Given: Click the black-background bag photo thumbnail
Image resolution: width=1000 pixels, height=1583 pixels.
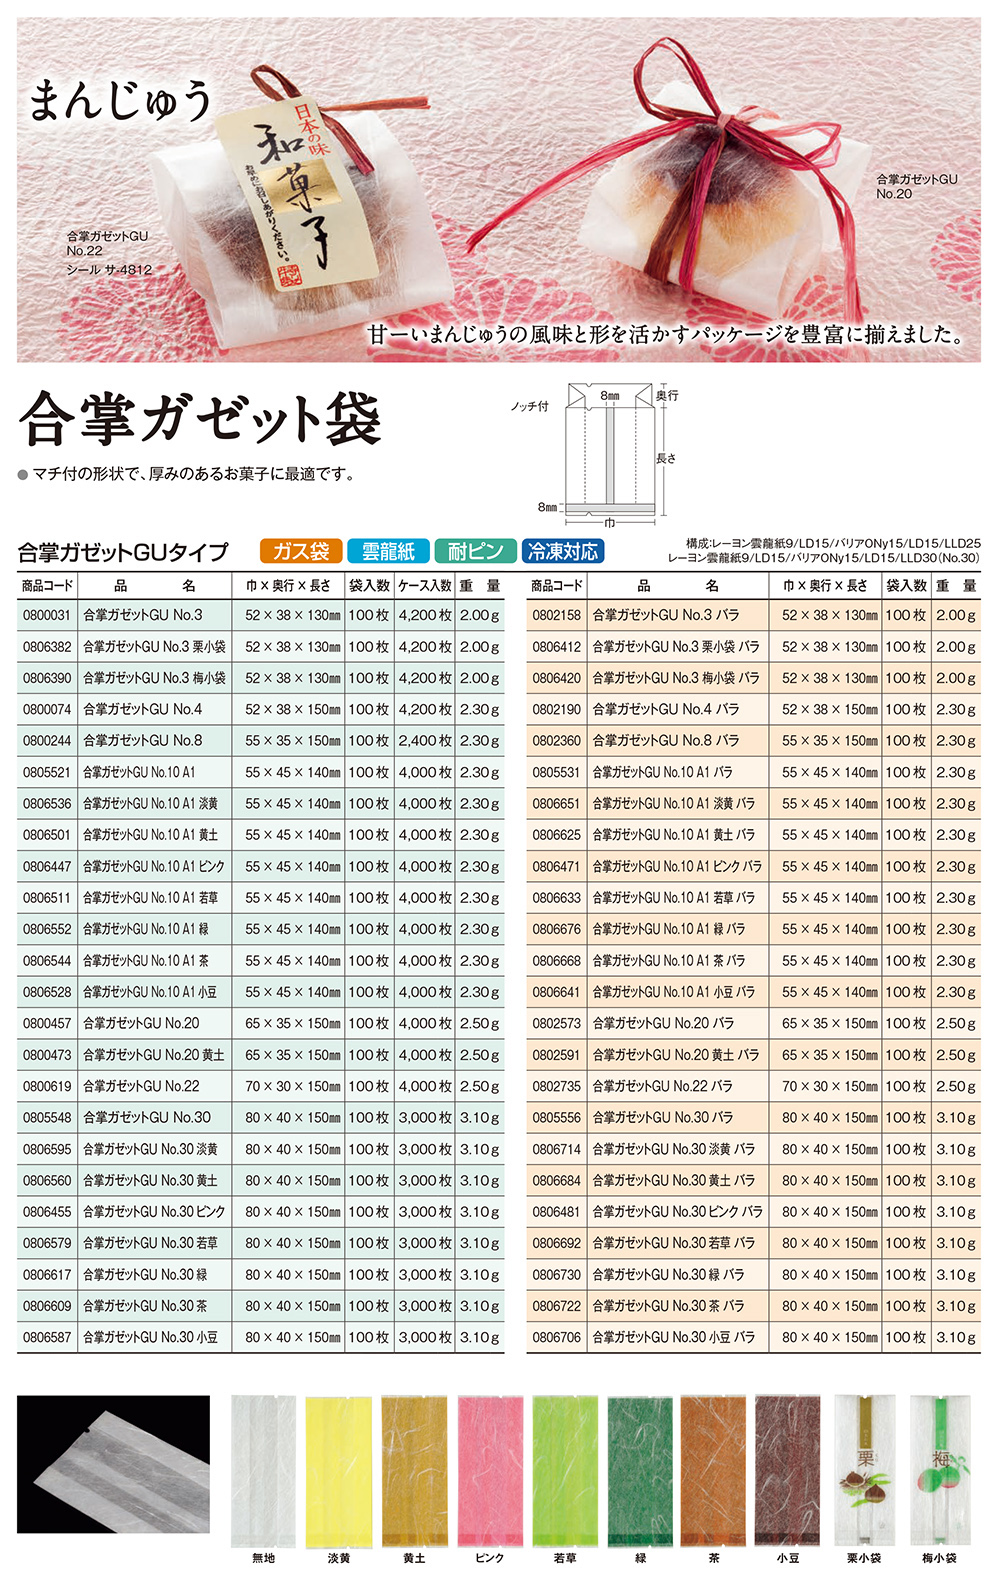Looking at the screenshot, I should pyautogui.click(x=114, y=1464).
